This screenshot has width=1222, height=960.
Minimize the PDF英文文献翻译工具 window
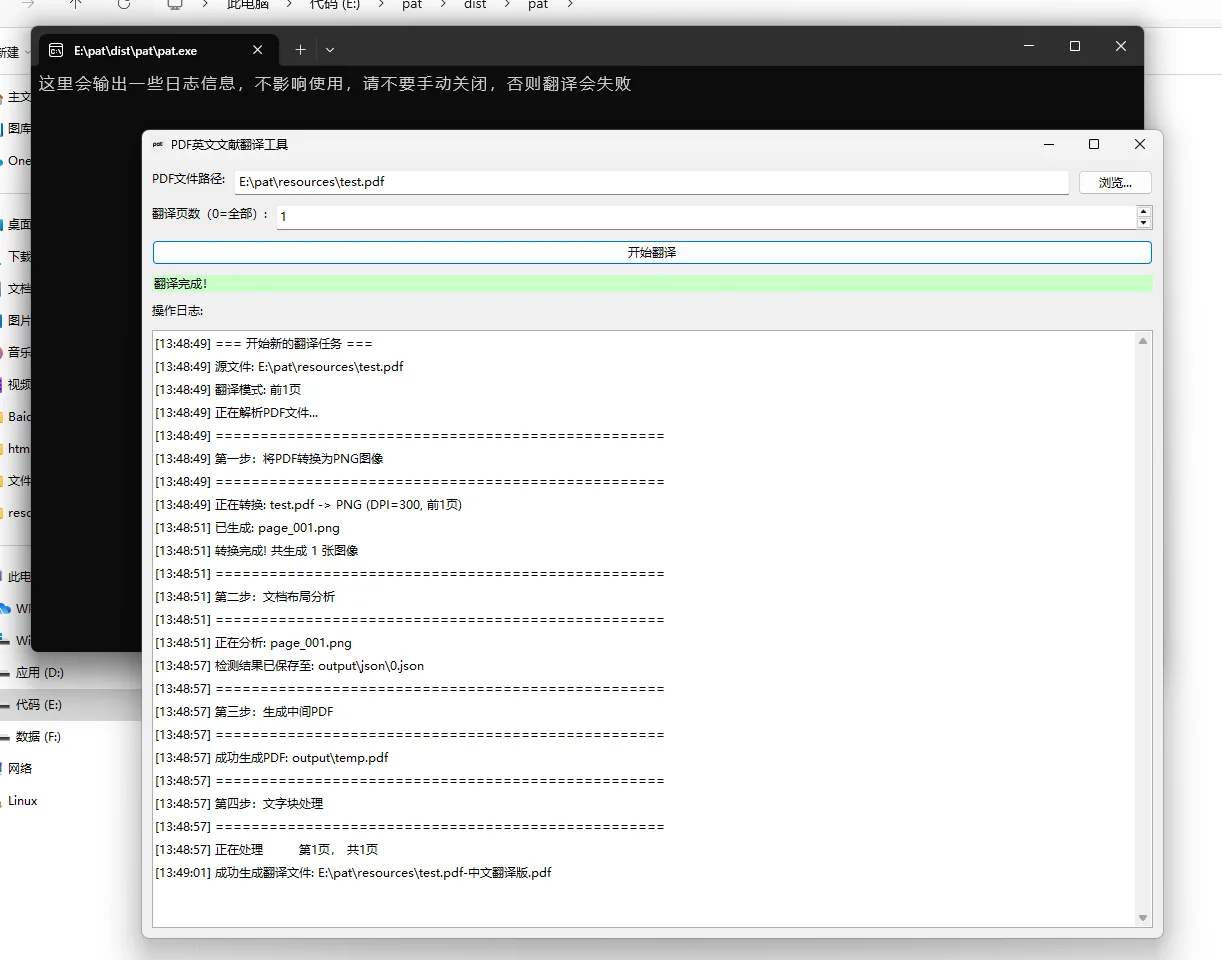(x=1048, y=145)
